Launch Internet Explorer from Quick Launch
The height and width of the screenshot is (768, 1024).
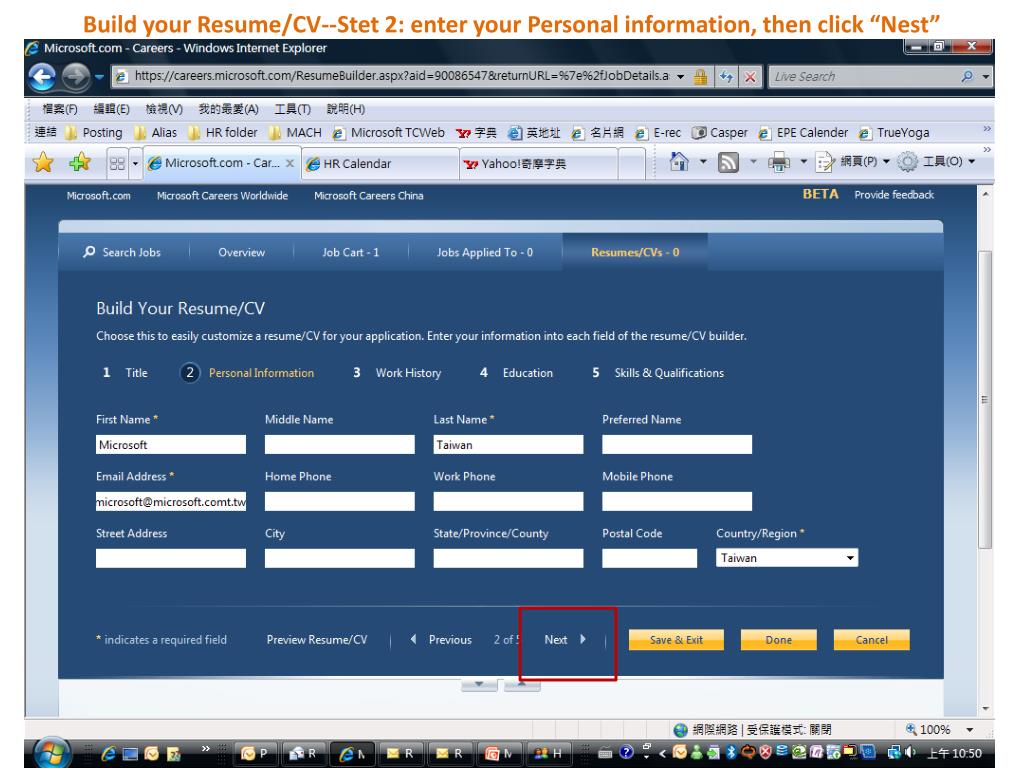click(108, 754)
